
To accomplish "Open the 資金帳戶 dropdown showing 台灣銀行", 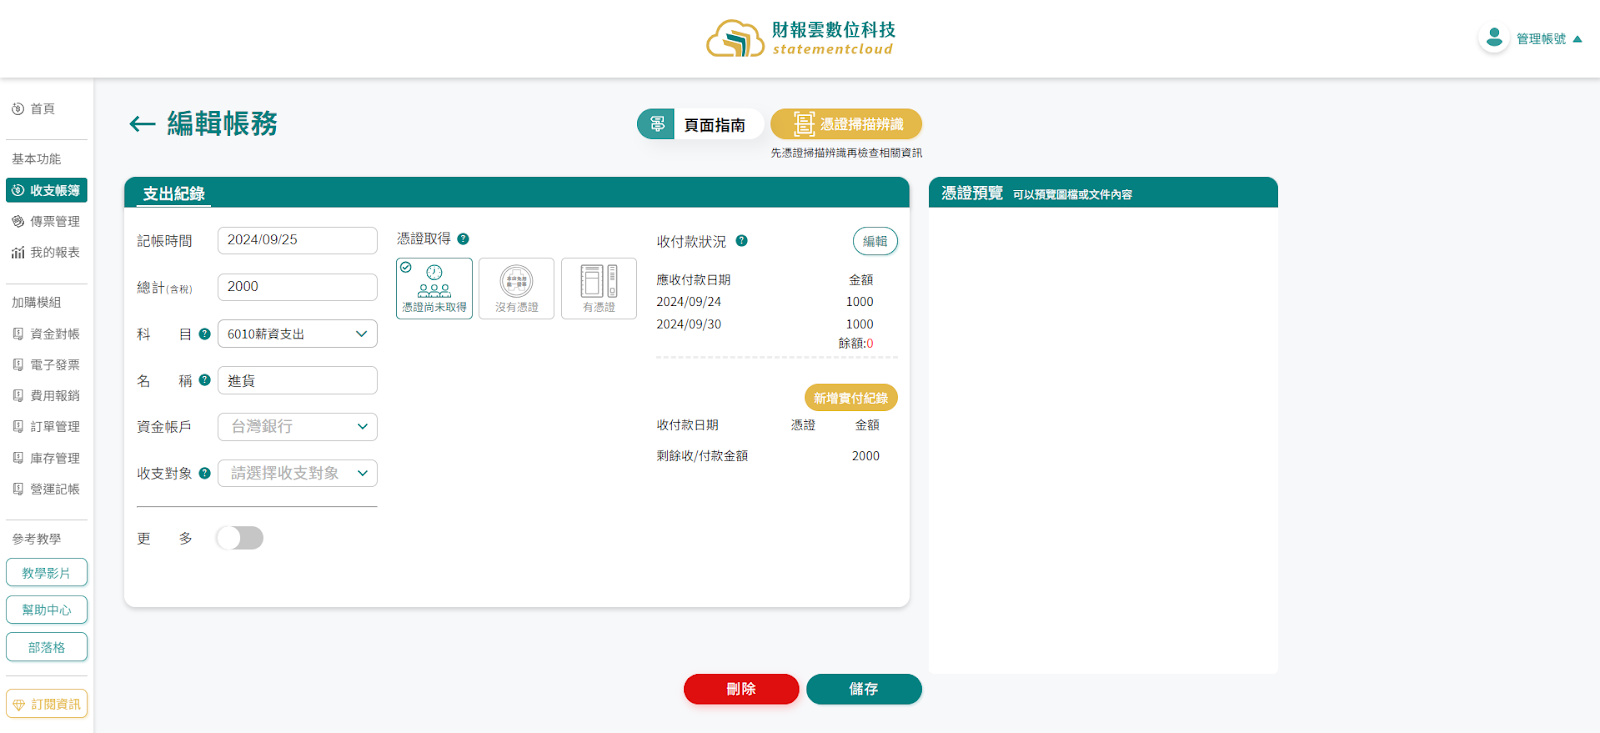I will (x=297, y=427).
